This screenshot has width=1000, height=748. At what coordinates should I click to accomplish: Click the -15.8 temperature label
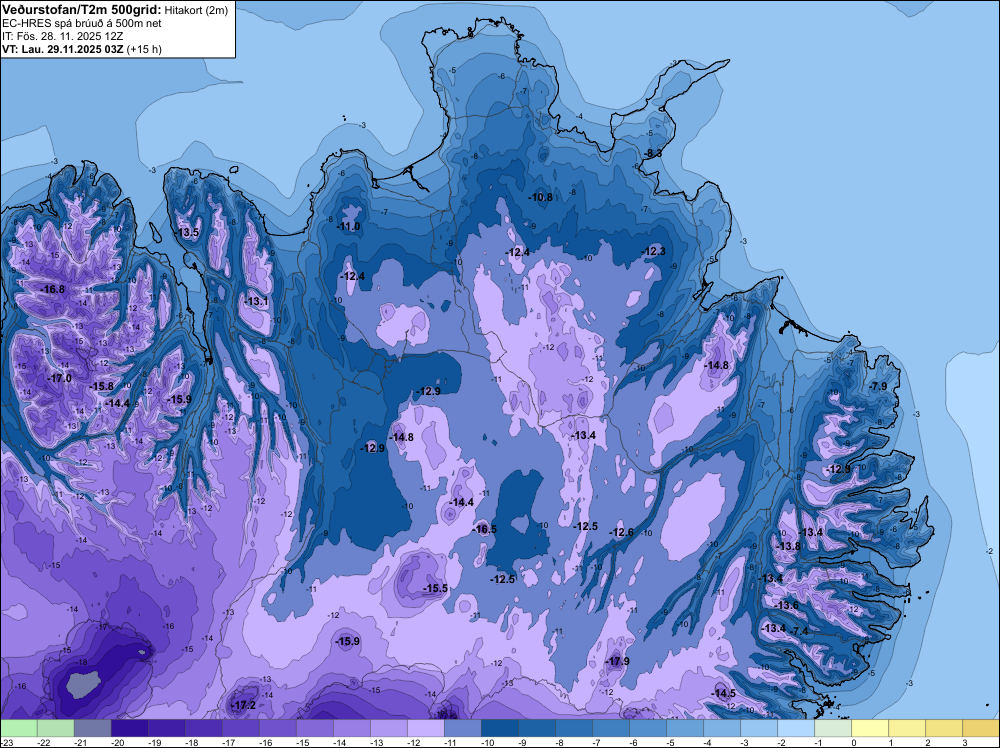(x=101, y=386)
